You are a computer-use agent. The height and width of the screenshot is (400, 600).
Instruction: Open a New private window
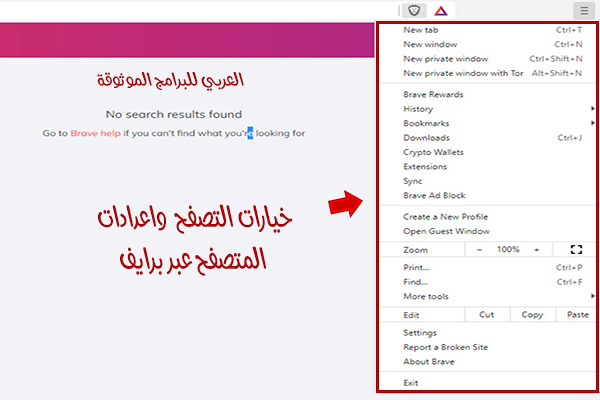tap(488, 59)
